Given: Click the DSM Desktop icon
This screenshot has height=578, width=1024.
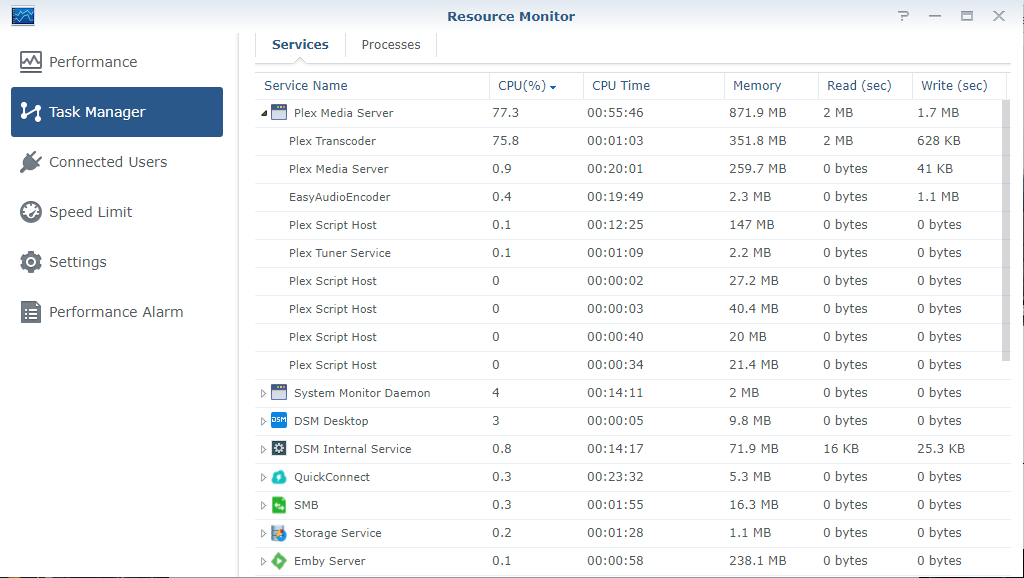Looking at the screenshot, I should 279,421.
